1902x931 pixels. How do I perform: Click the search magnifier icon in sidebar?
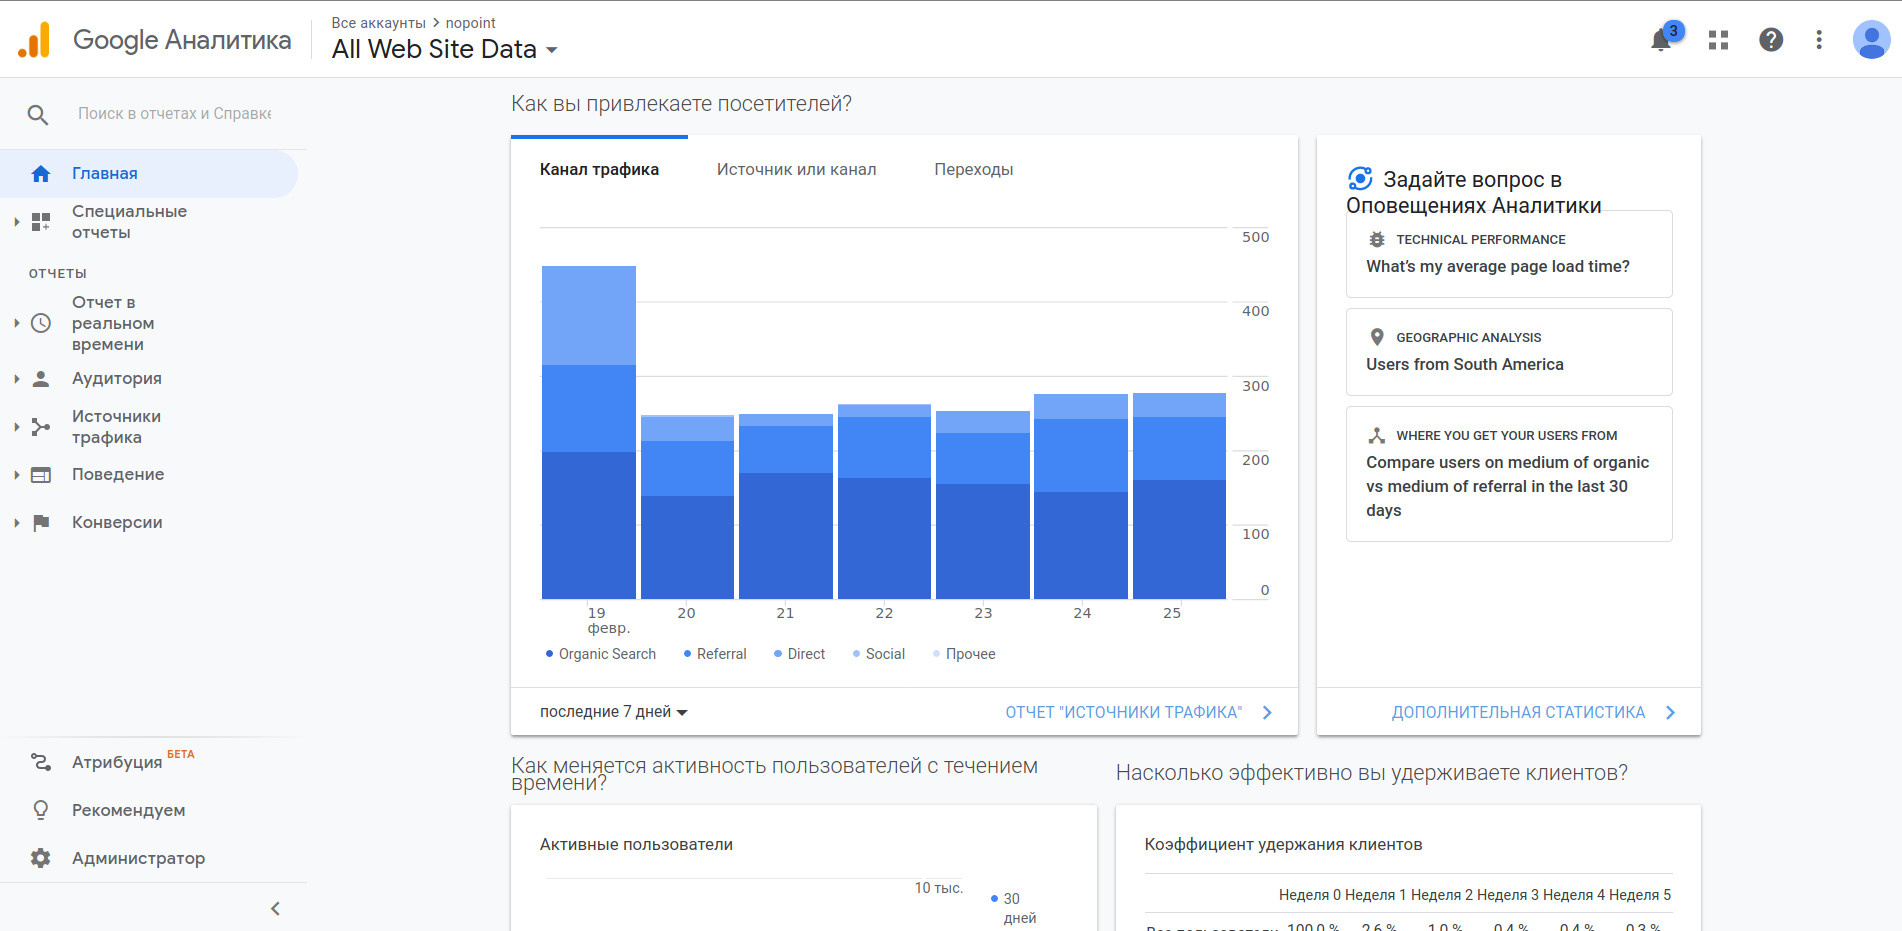click(38, 115)
